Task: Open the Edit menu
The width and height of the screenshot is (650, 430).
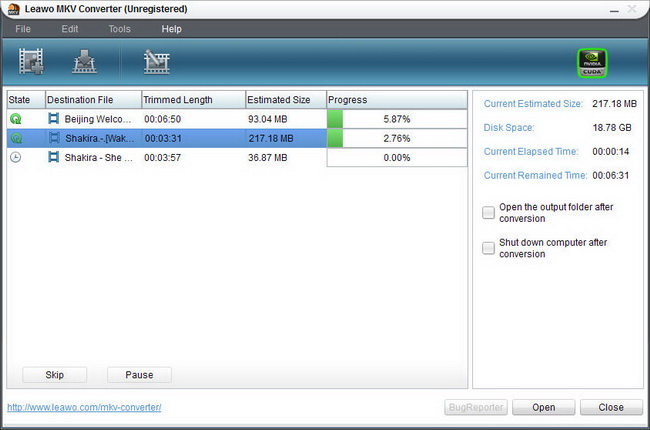Action: (70, 29)
